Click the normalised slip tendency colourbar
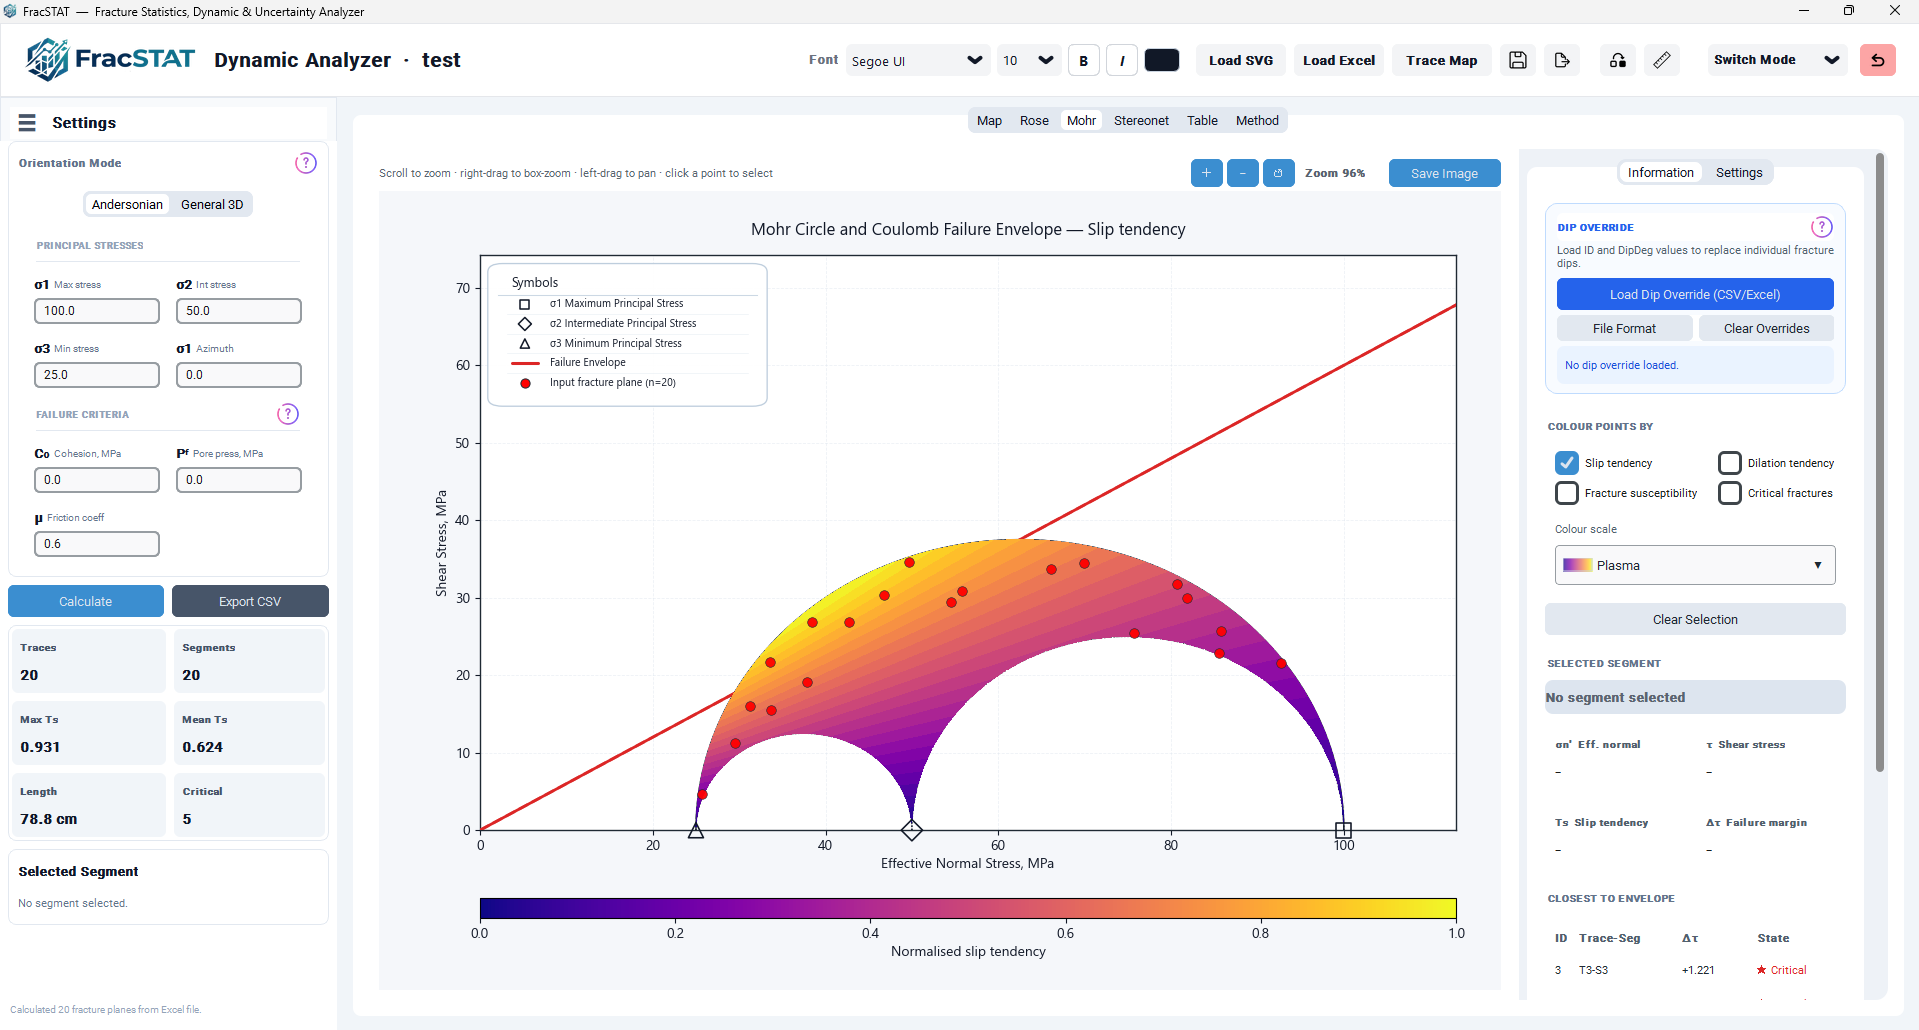The image size is (1919, 1030). tap(968, 908)
